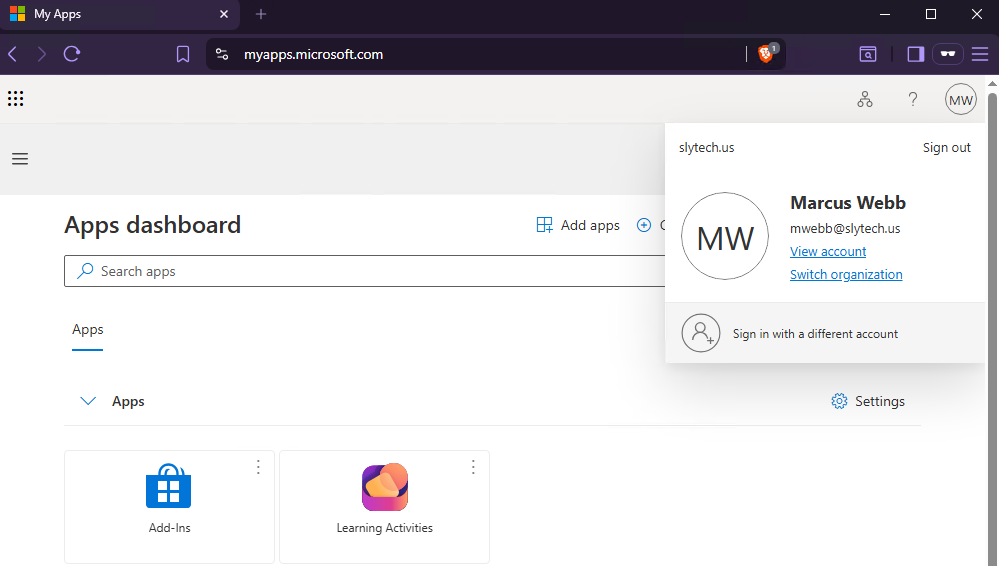Go back with browser back arrow
This screenshot has width=999, height=566.
click(x=12, y=54)
